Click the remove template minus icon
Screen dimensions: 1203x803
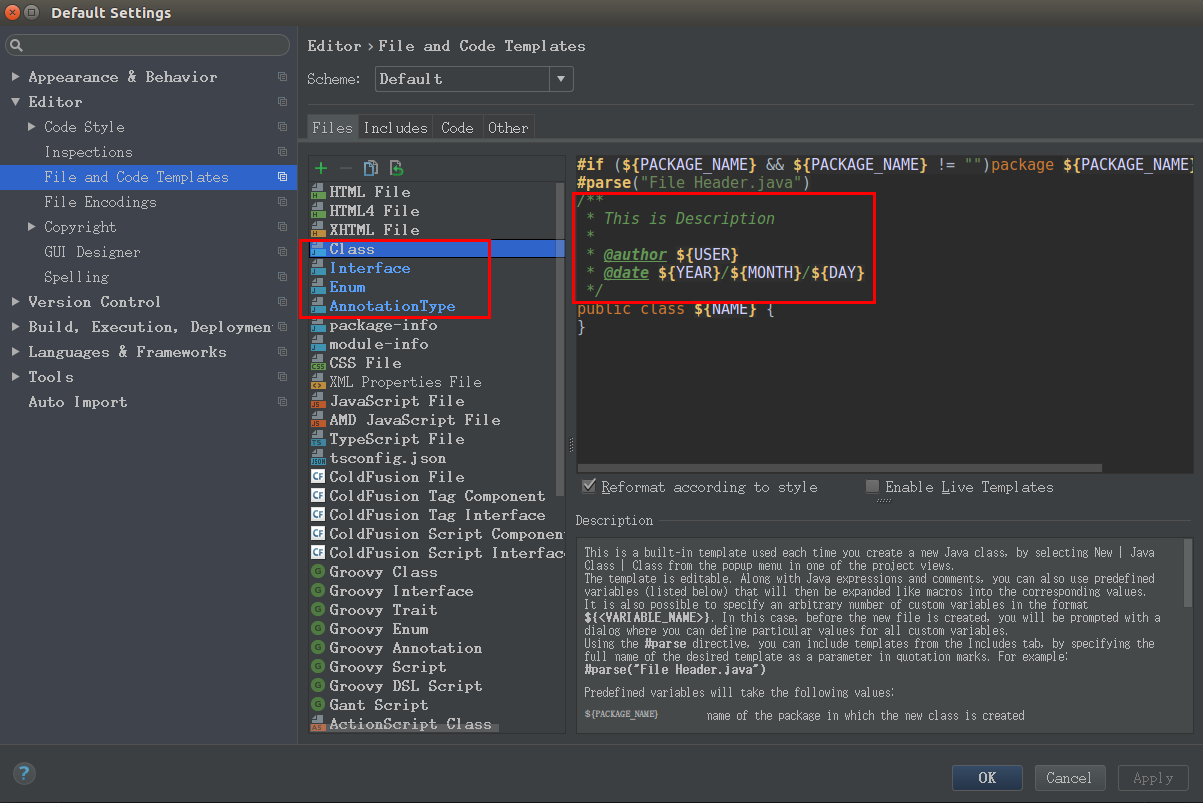(x=345, y=168)
